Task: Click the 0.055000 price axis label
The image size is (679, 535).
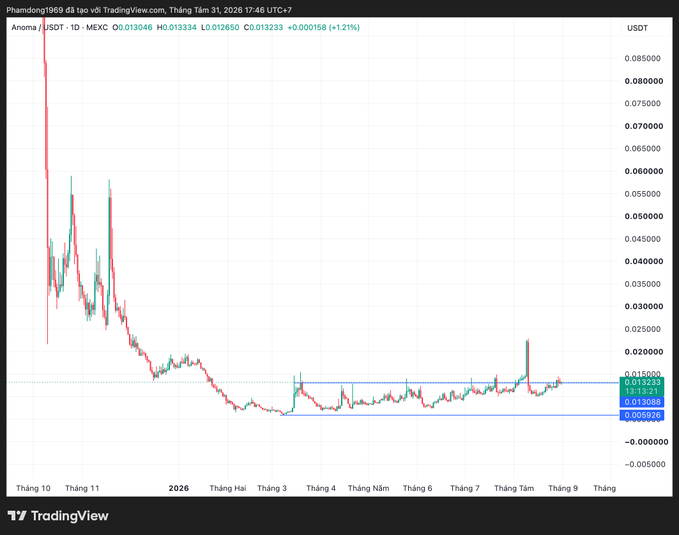Action: click(x=643, y=194)
